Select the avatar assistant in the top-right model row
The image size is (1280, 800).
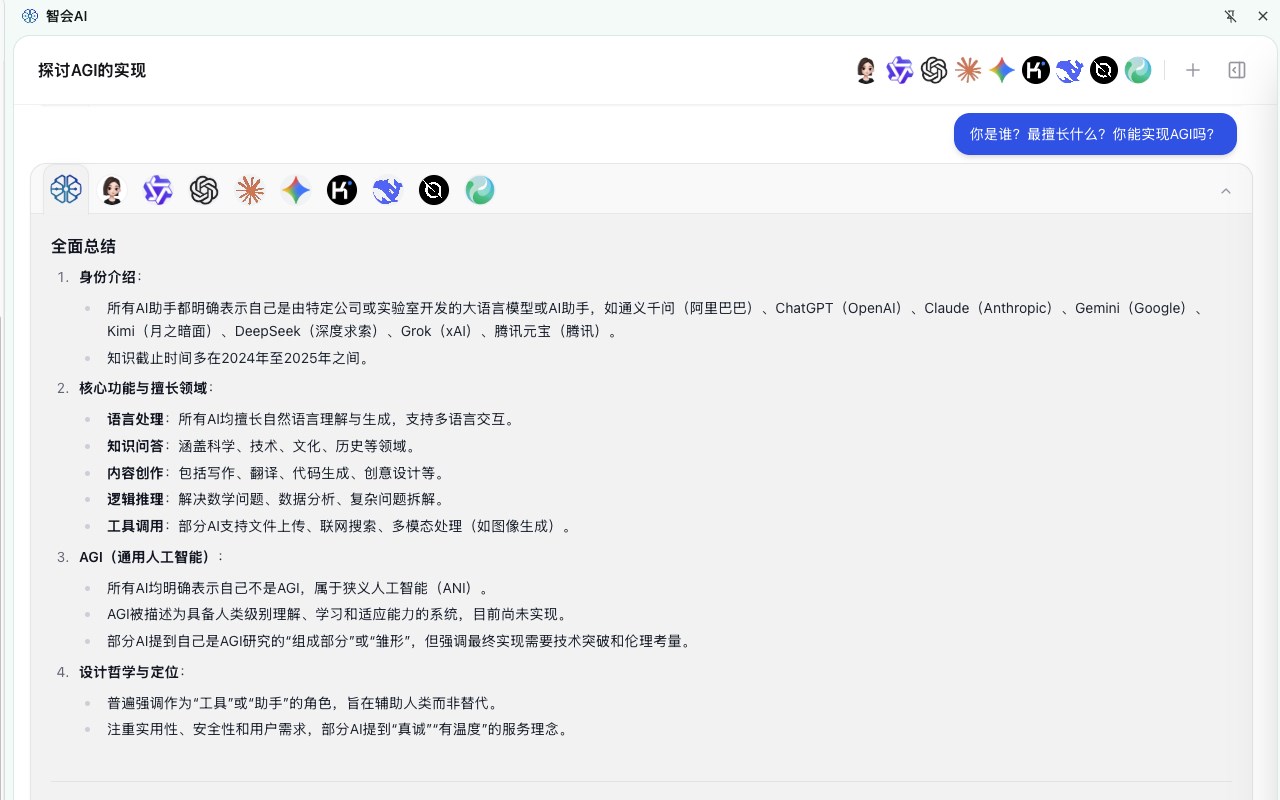(865, 70)
